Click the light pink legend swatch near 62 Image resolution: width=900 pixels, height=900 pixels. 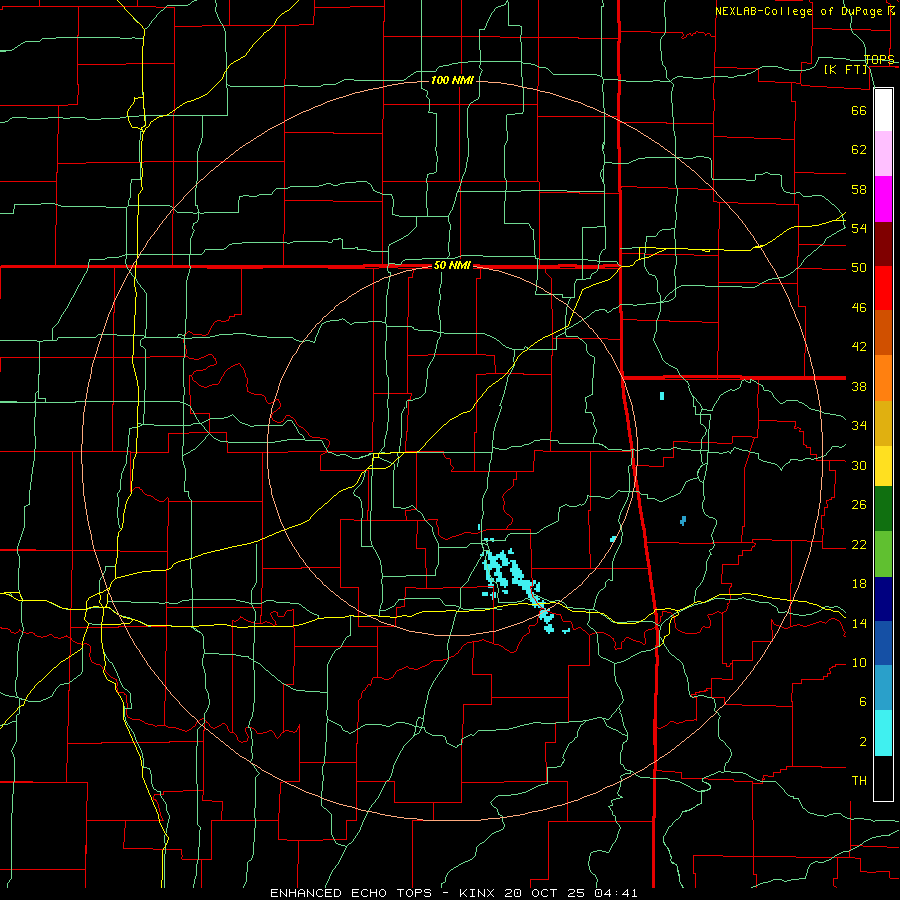pos(883,154)
